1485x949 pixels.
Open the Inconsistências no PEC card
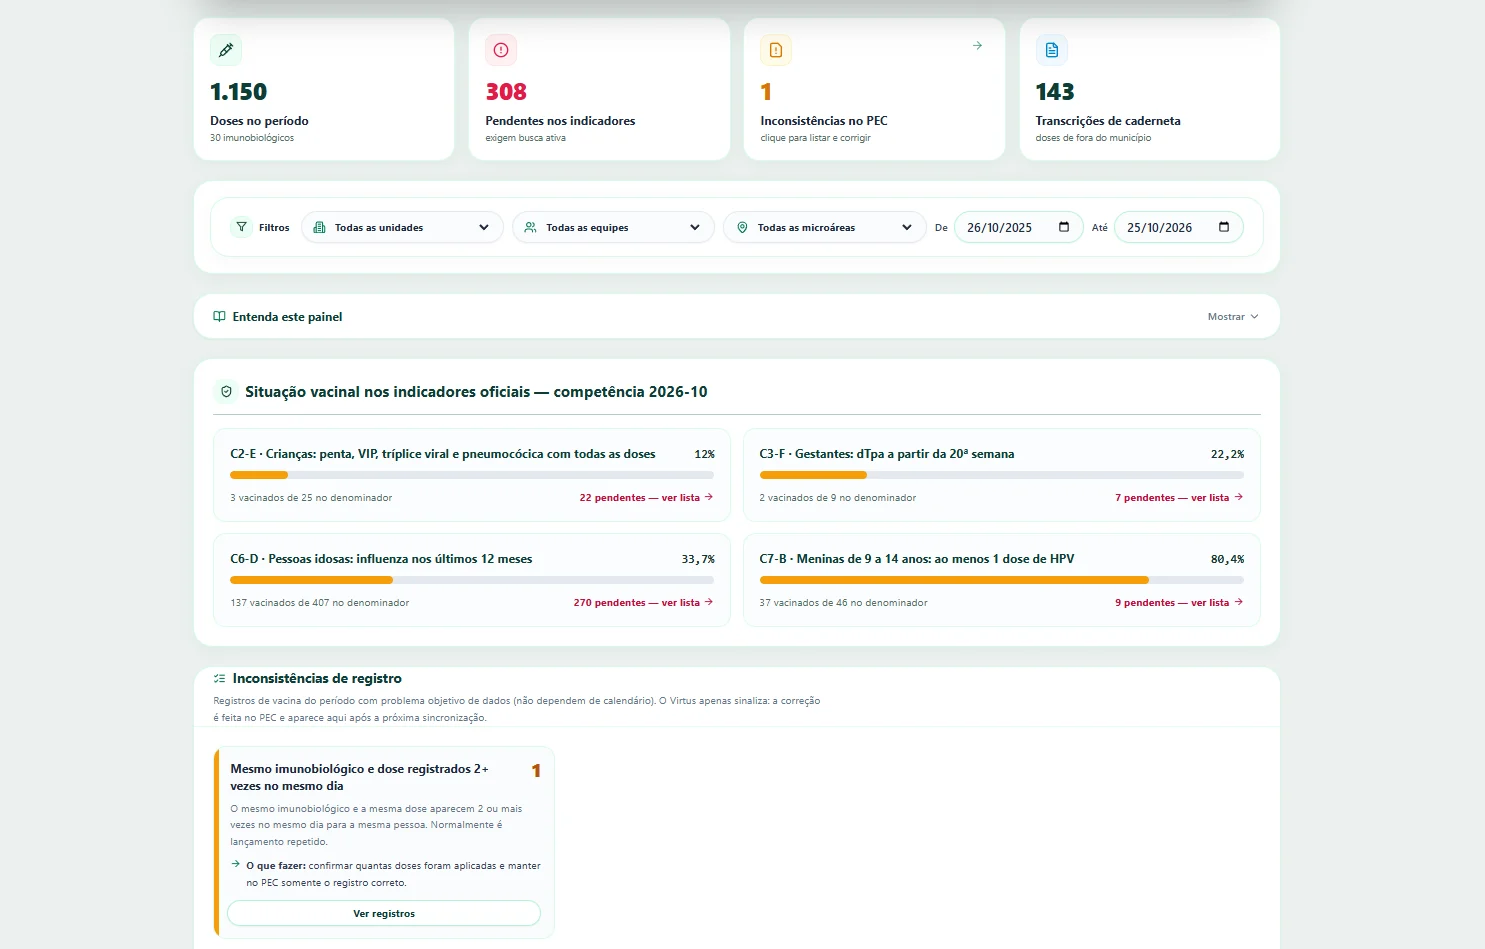(874, 89)
